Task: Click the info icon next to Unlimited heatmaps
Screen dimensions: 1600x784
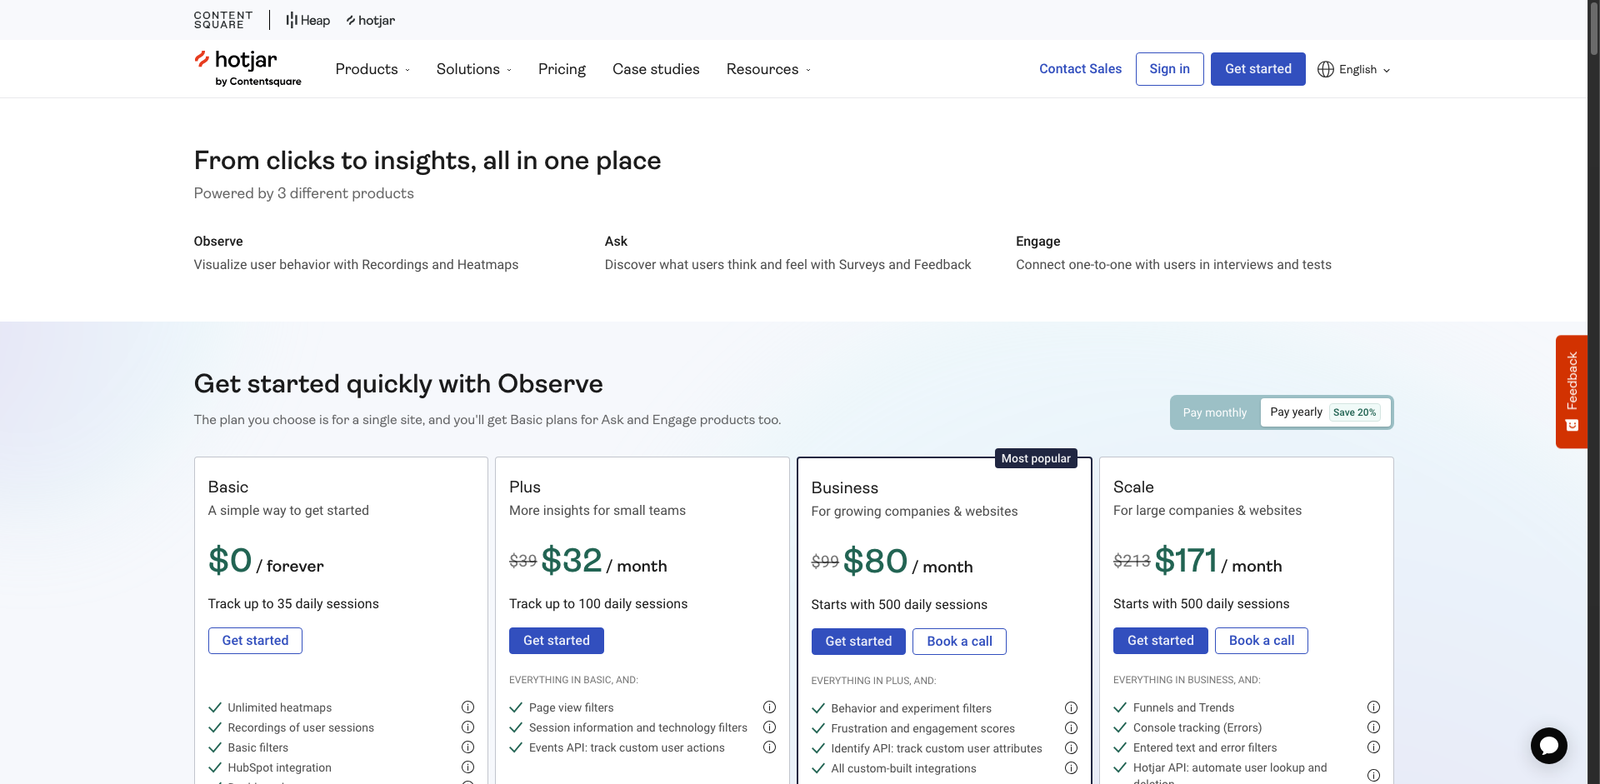Action: (x=467, y=706)
